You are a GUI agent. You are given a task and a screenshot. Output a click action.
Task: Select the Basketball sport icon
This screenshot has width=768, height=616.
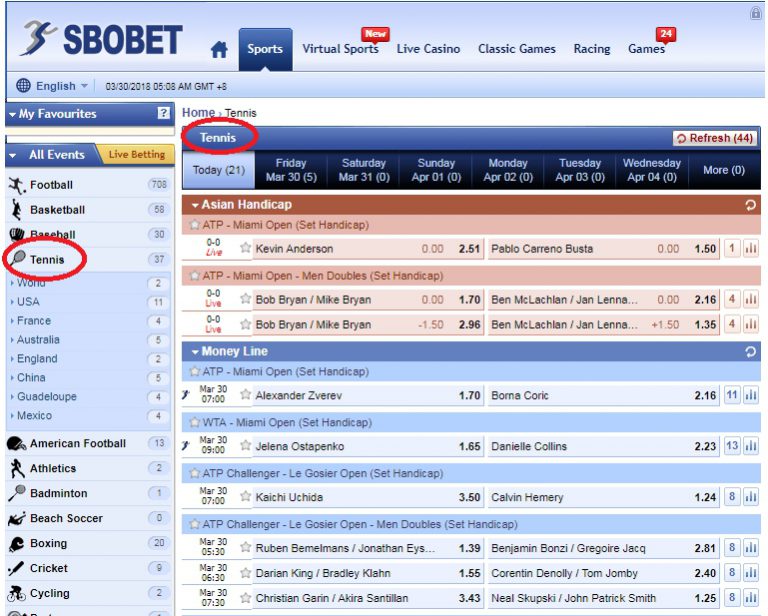(x=17, y=210)
